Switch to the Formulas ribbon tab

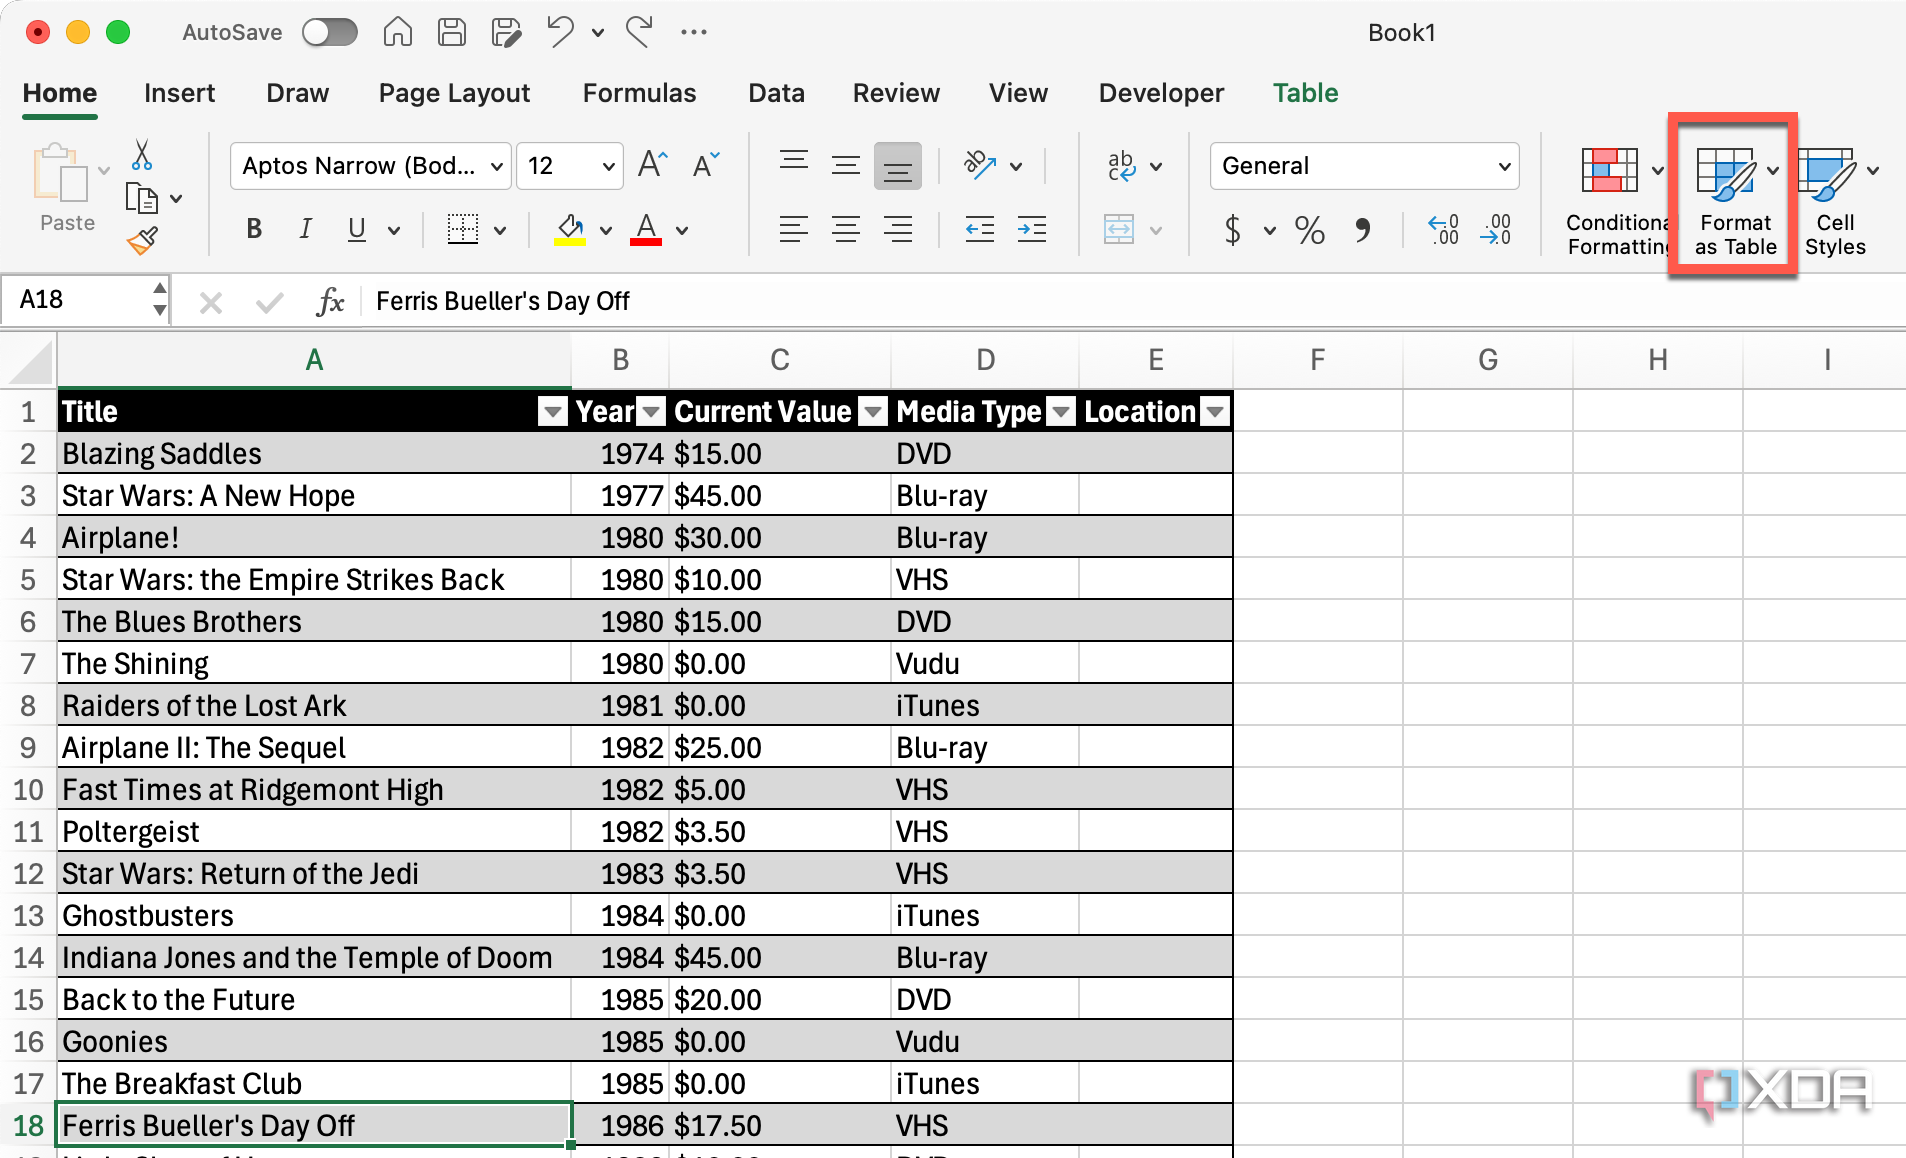(x=638, y=93)
